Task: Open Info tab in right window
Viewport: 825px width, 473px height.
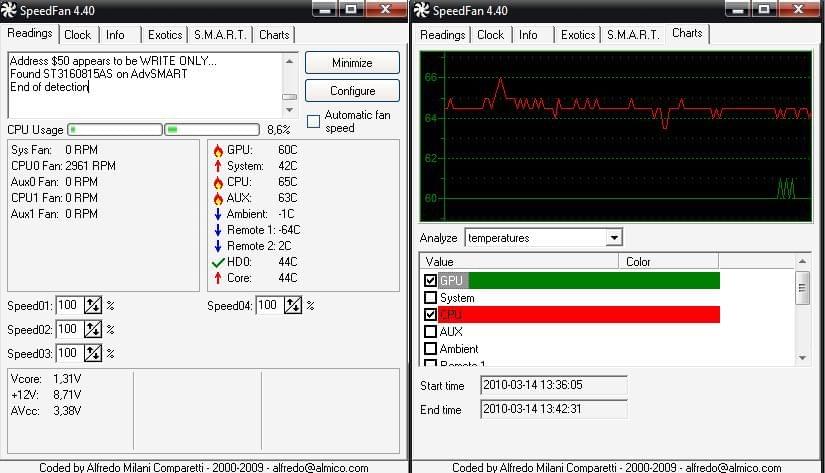Action: pos(528,35)
